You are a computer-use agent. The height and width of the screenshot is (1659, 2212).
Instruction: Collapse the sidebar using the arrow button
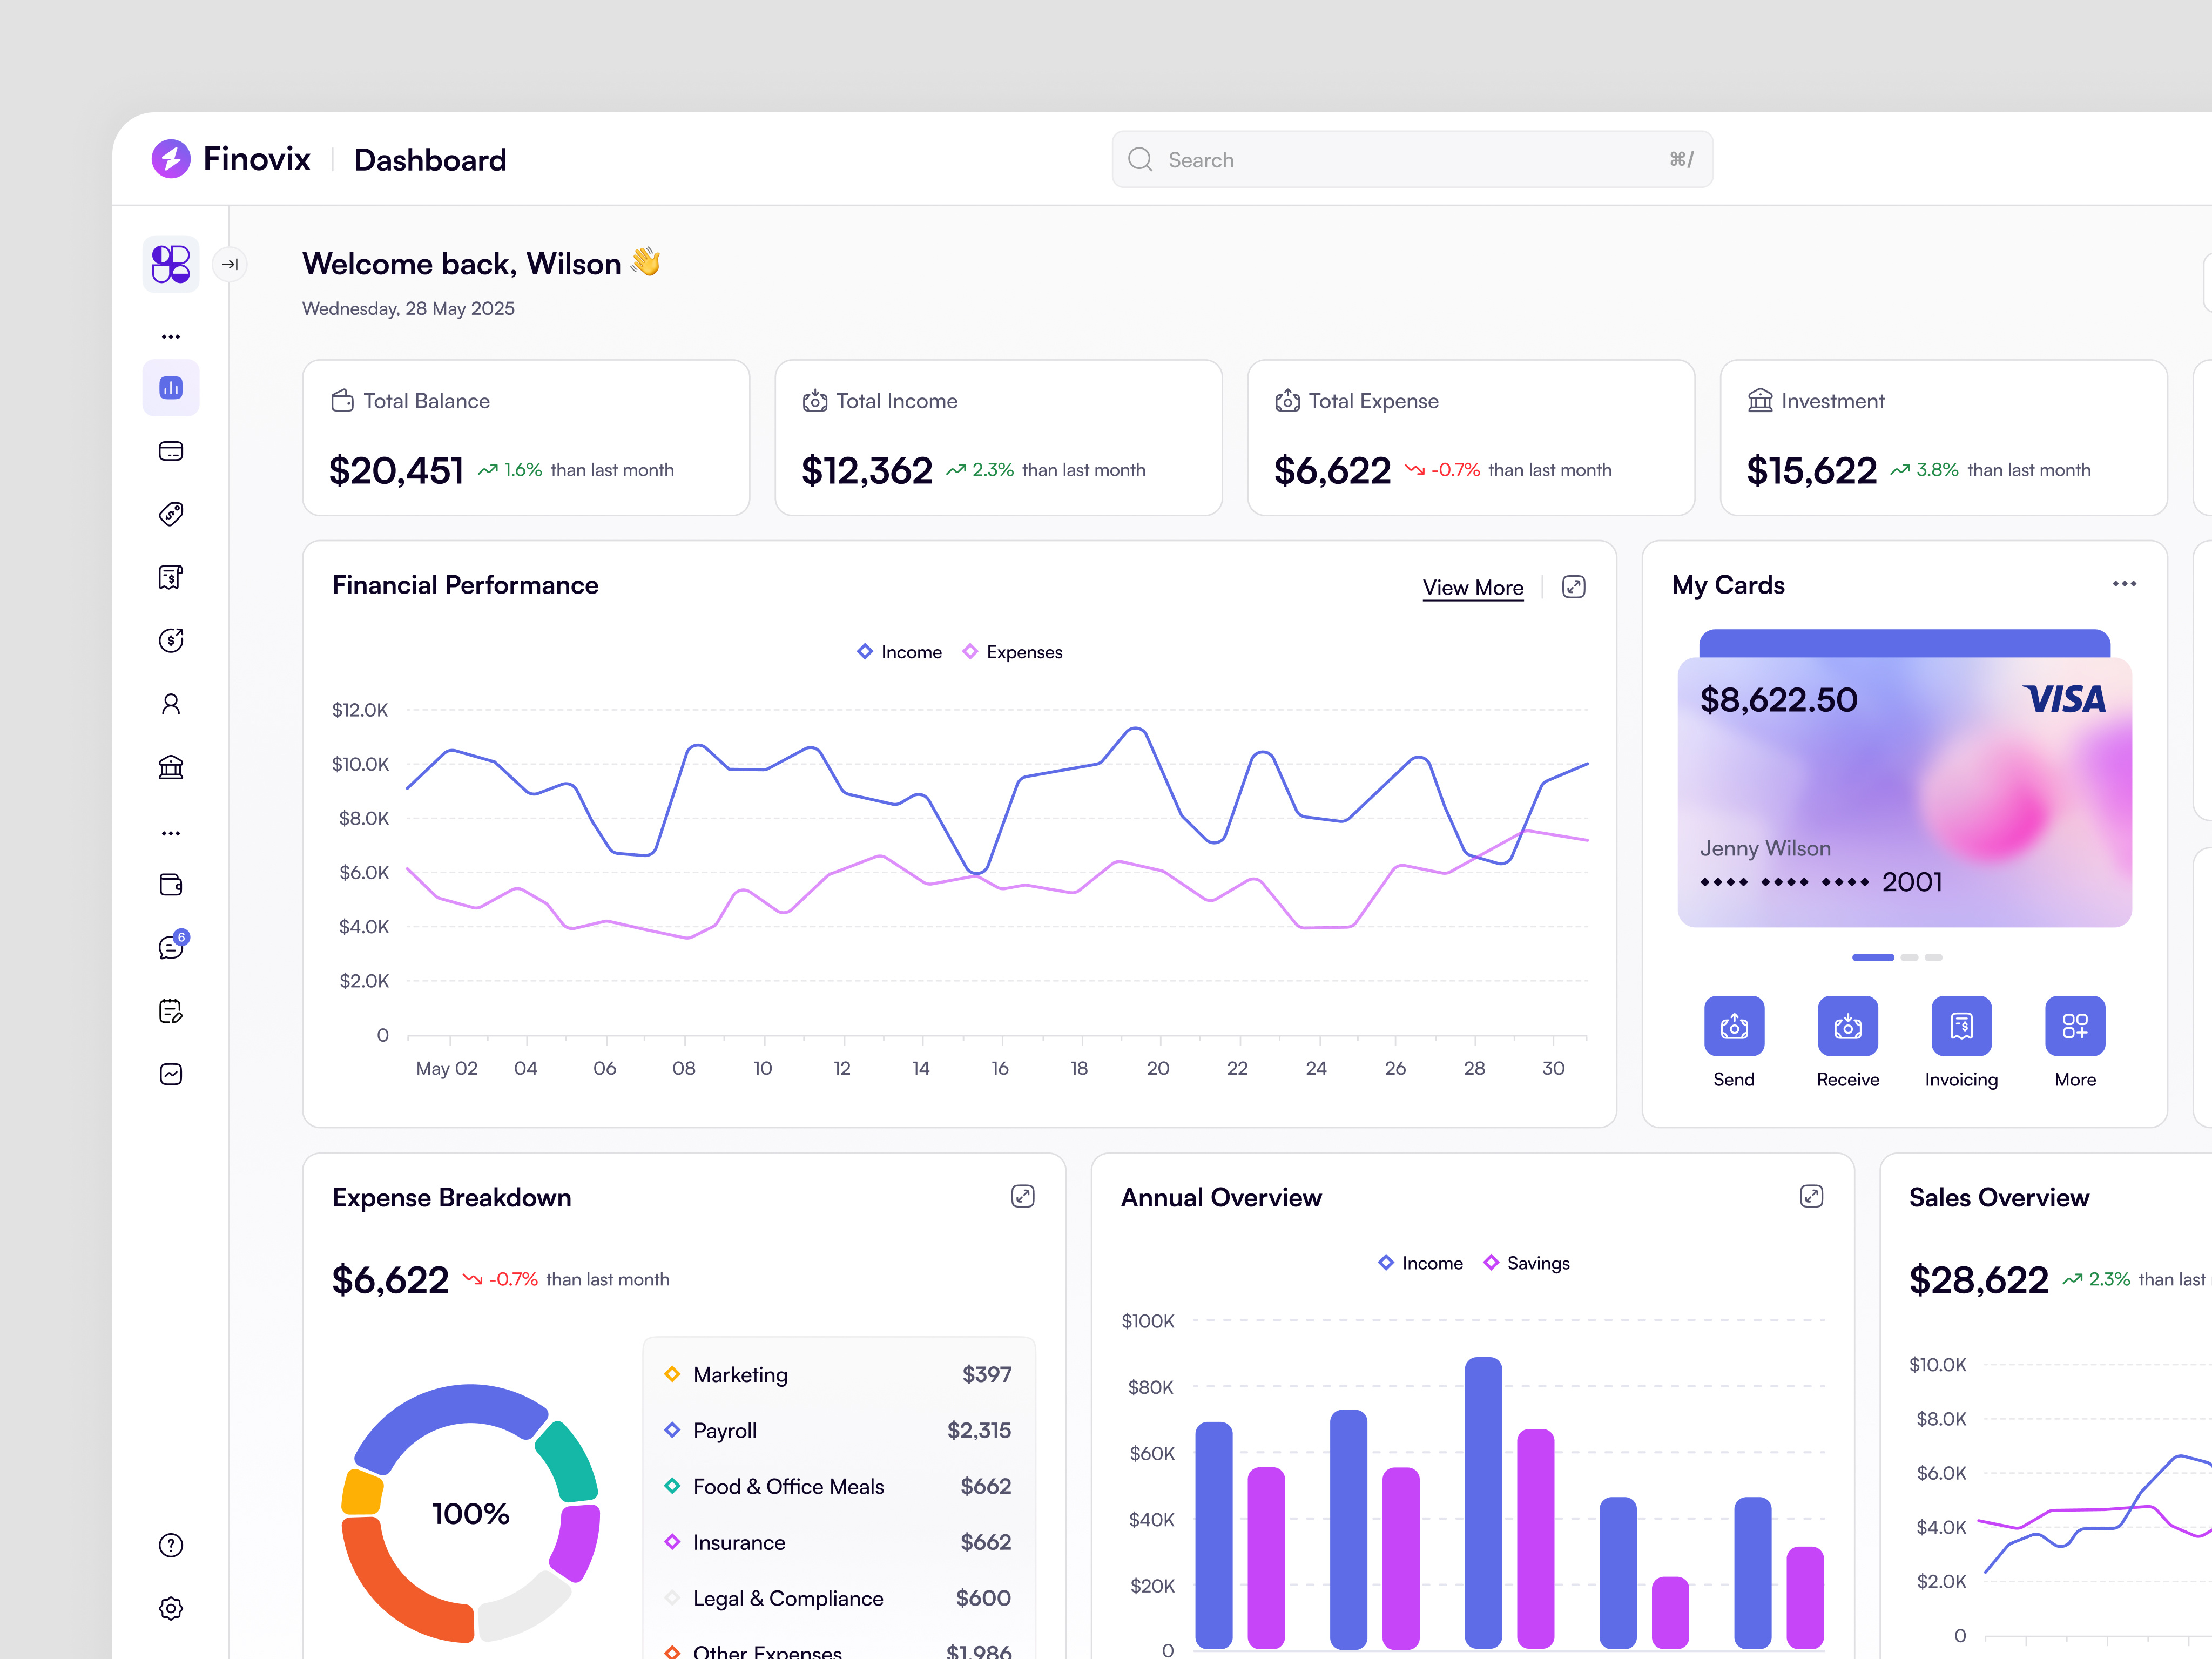tap(231, 264)
